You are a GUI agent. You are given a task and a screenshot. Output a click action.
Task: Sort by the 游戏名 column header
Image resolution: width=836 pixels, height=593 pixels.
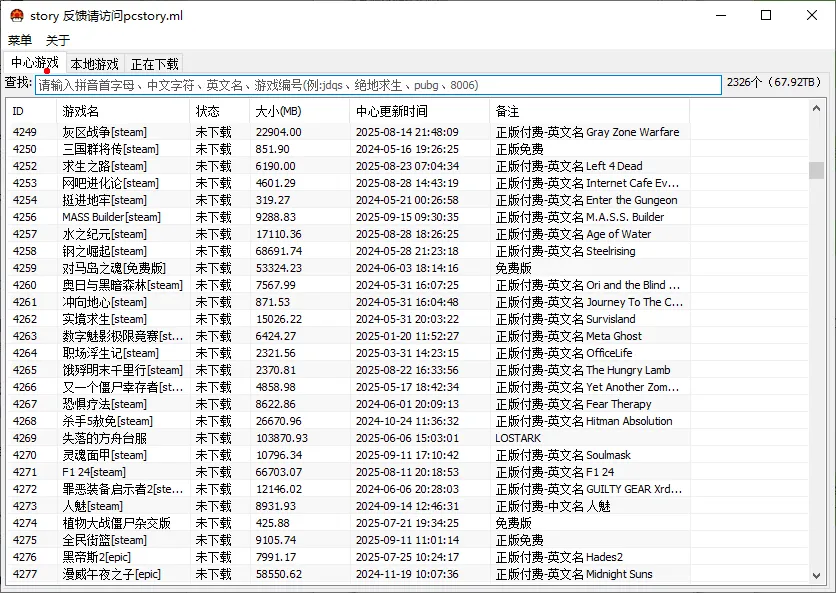(122, 111)
